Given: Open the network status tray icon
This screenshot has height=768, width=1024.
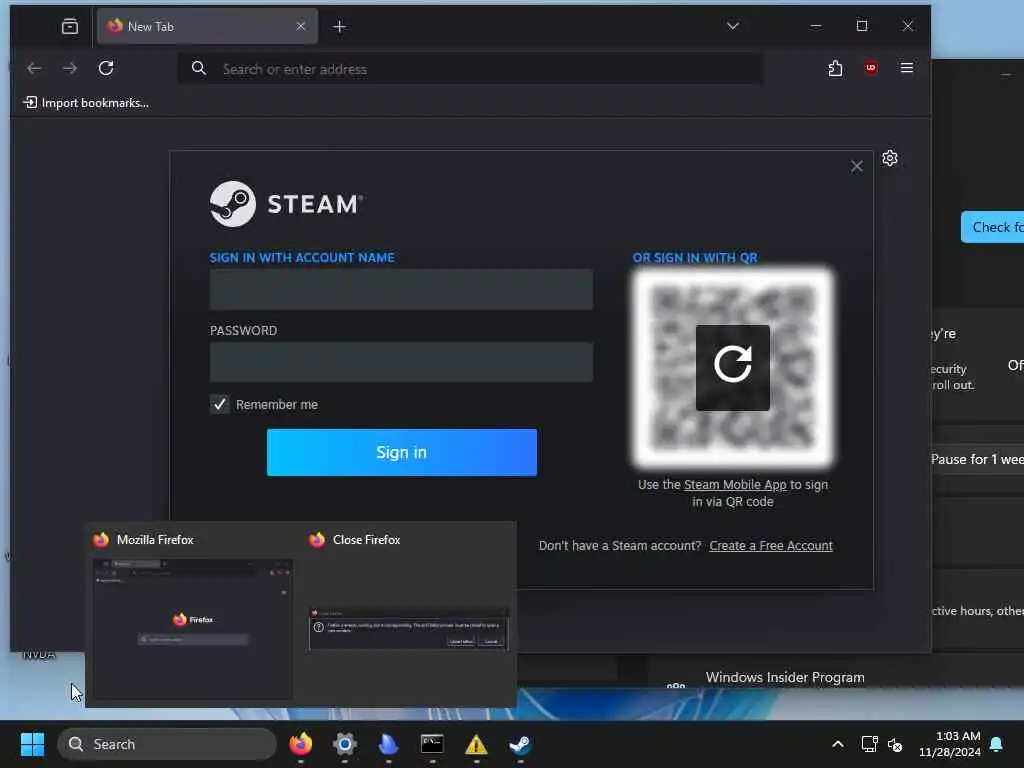Looking at the screenshot, I should click(869, 744).
